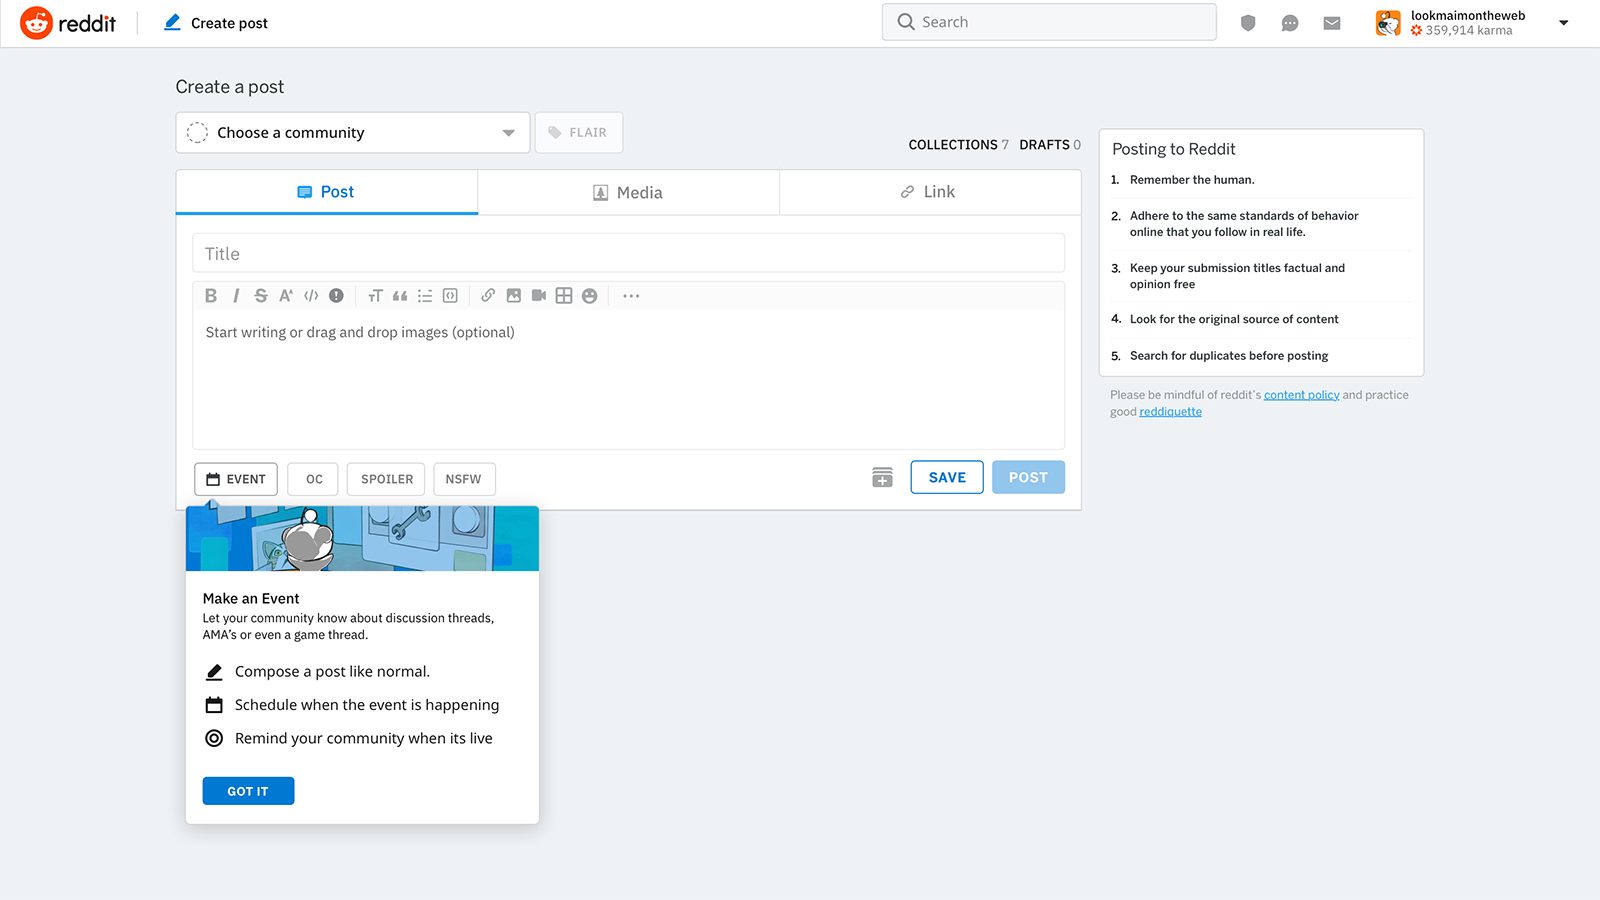Click the username lookmaimontheweb
Viewport: 1600px width, 900px height.
click(x=1468, y=15)
